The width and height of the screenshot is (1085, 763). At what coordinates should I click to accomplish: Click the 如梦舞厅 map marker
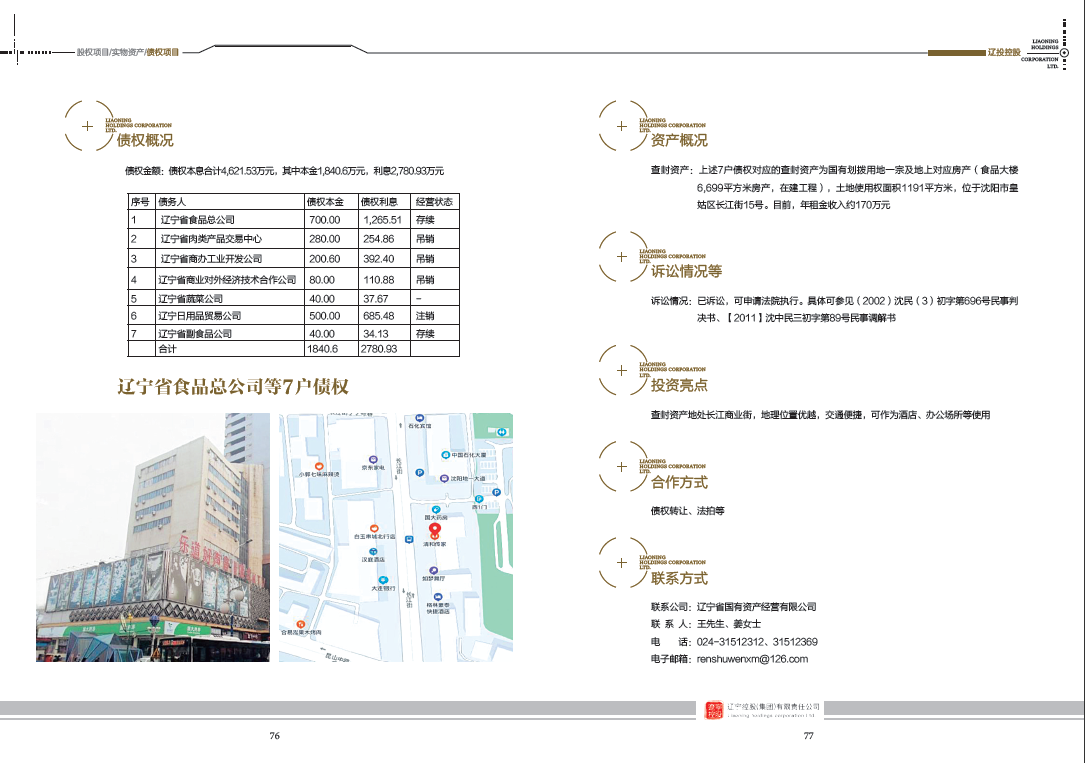(x=434, y=571)
